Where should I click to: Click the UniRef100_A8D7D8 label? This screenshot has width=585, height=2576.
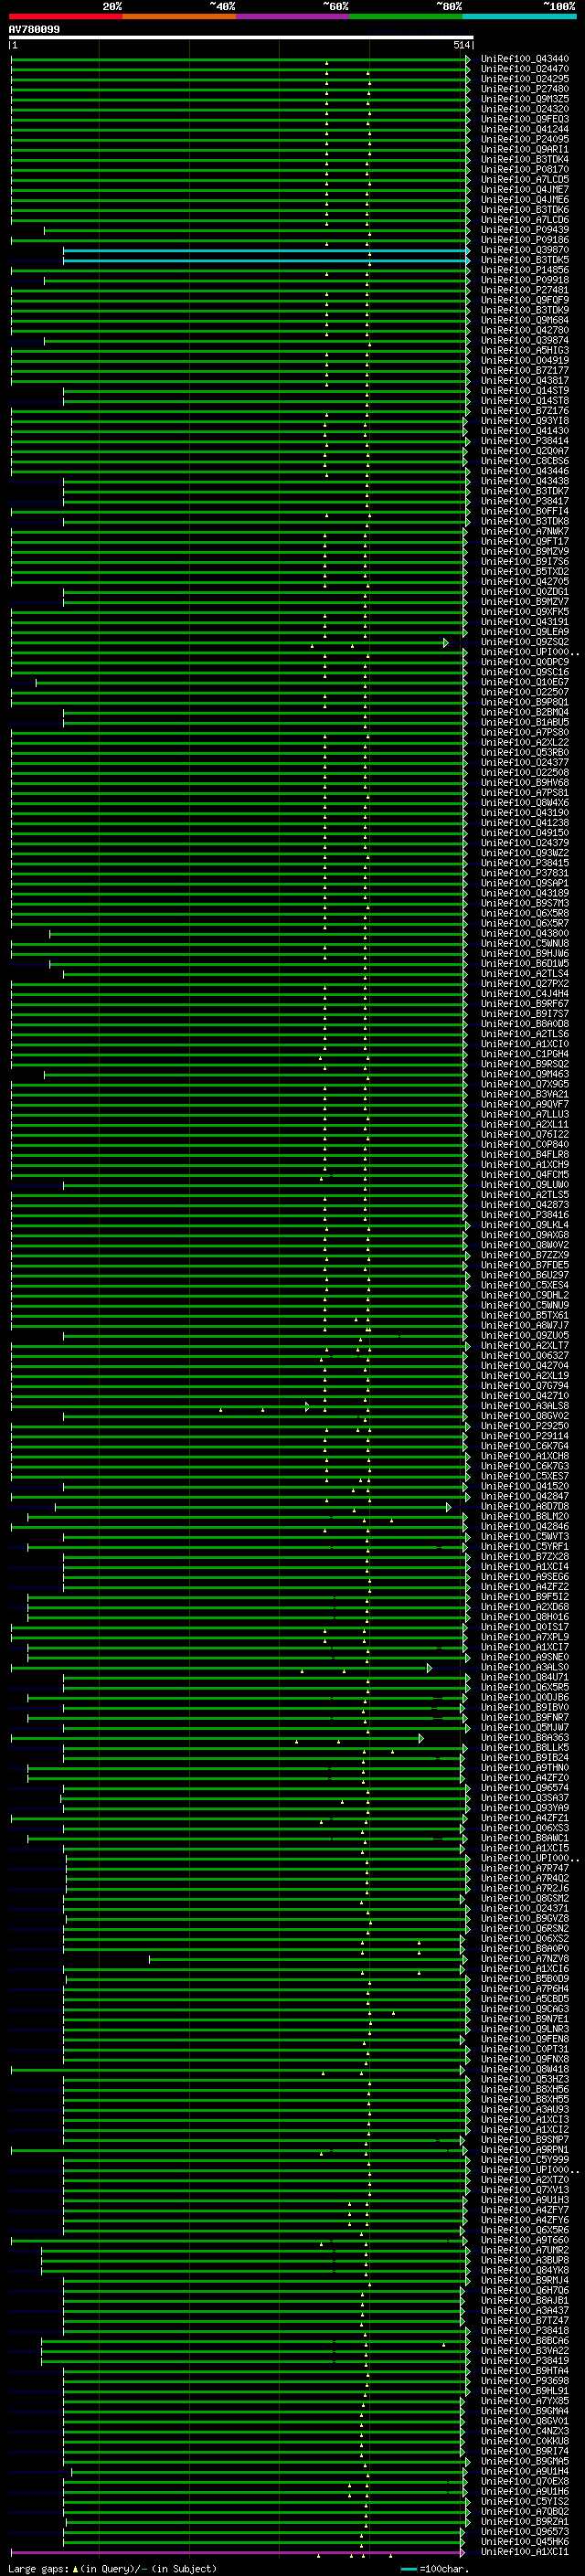[x=525, y=1507]
